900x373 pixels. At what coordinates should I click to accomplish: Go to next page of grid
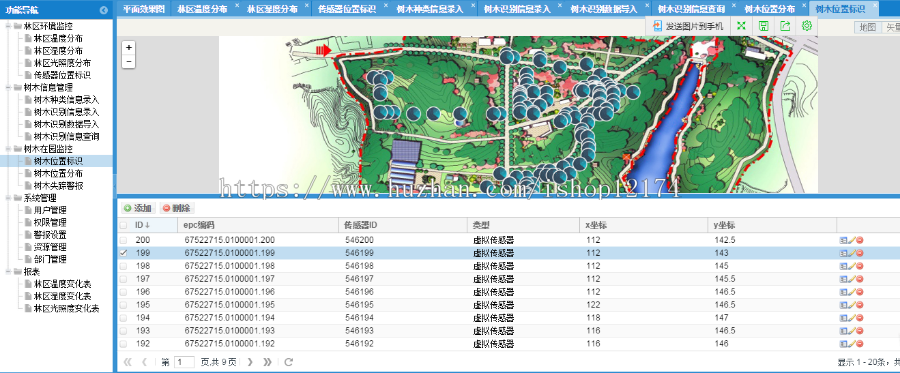click(x=250, y=362)
